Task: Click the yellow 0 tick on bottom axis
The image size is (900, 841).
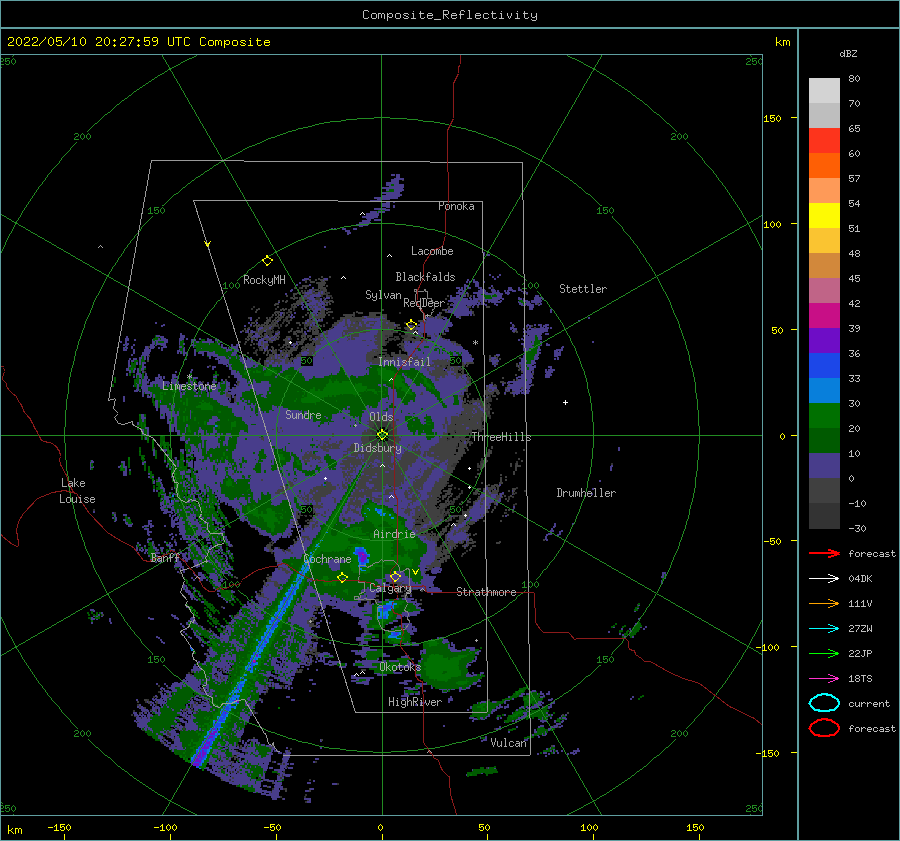Action: click(380, 827)
